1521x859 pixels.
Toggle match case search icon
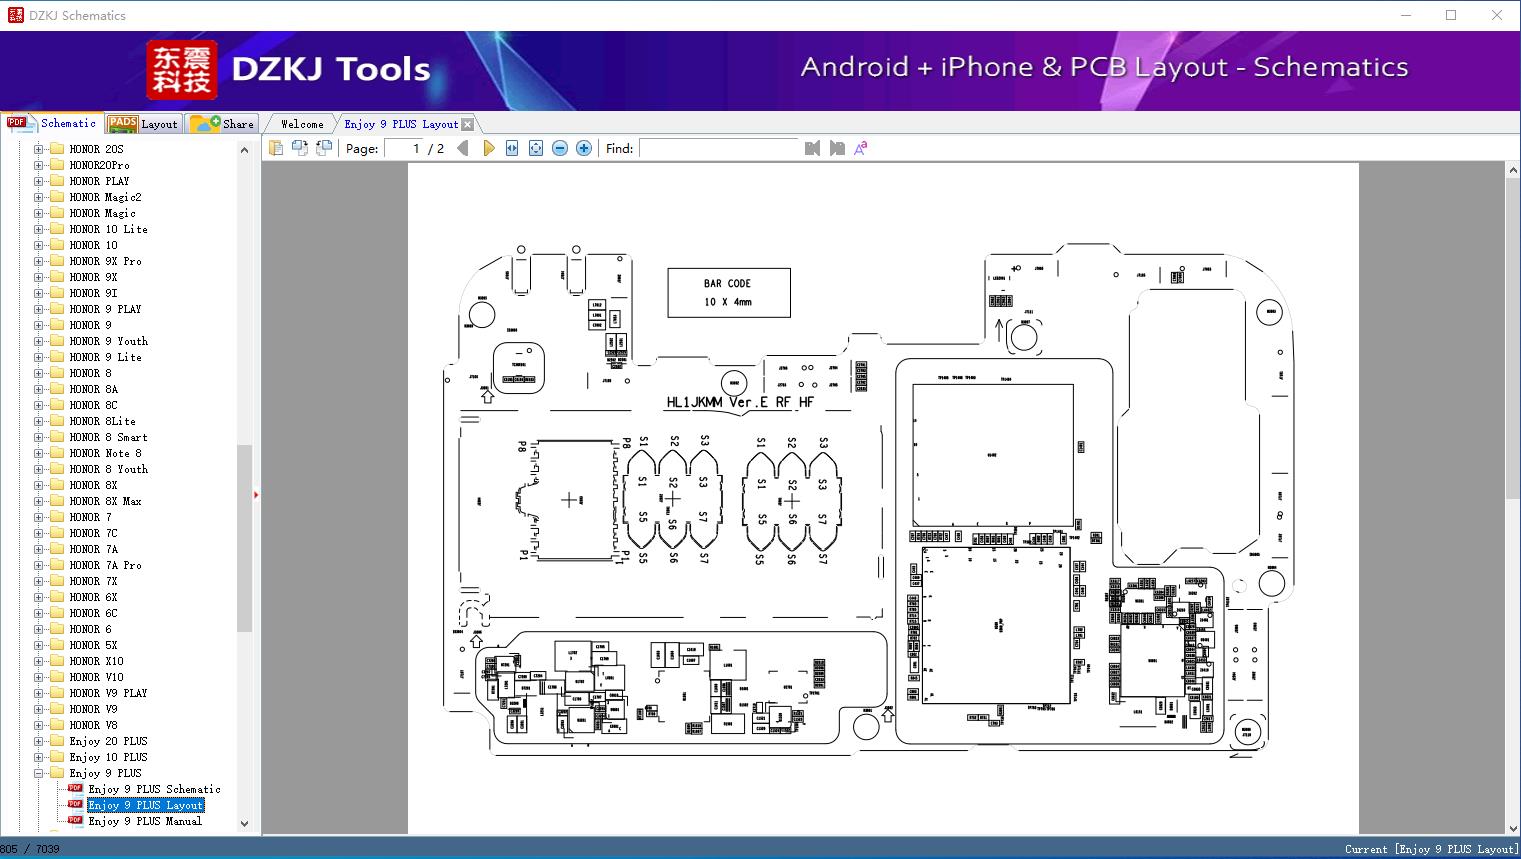(x=861, y=148)
